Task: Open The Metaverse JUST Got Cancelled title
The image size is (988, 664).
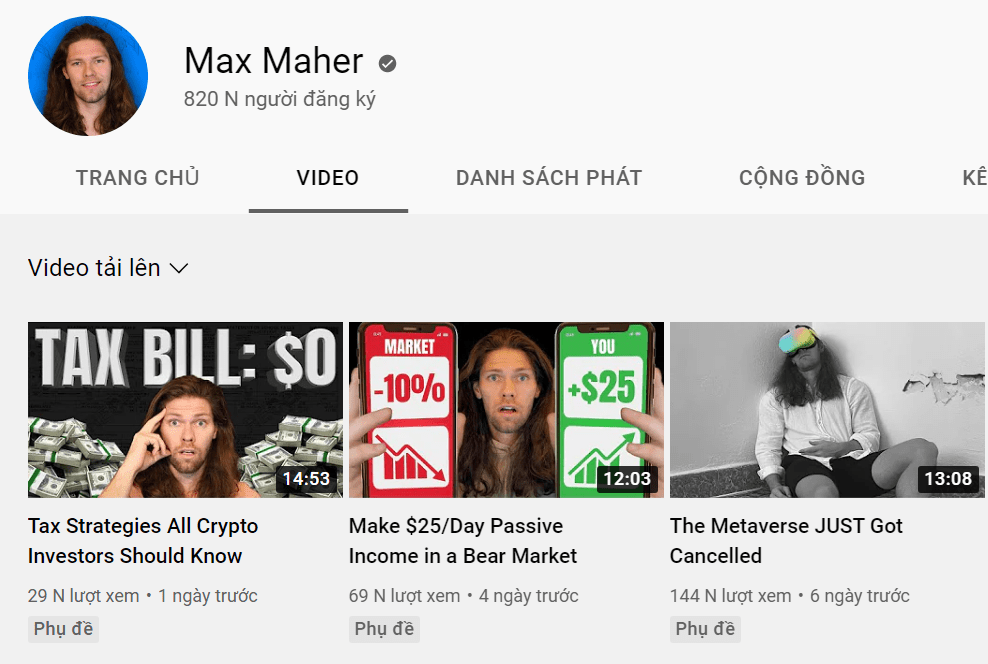Action: [786, 541]
